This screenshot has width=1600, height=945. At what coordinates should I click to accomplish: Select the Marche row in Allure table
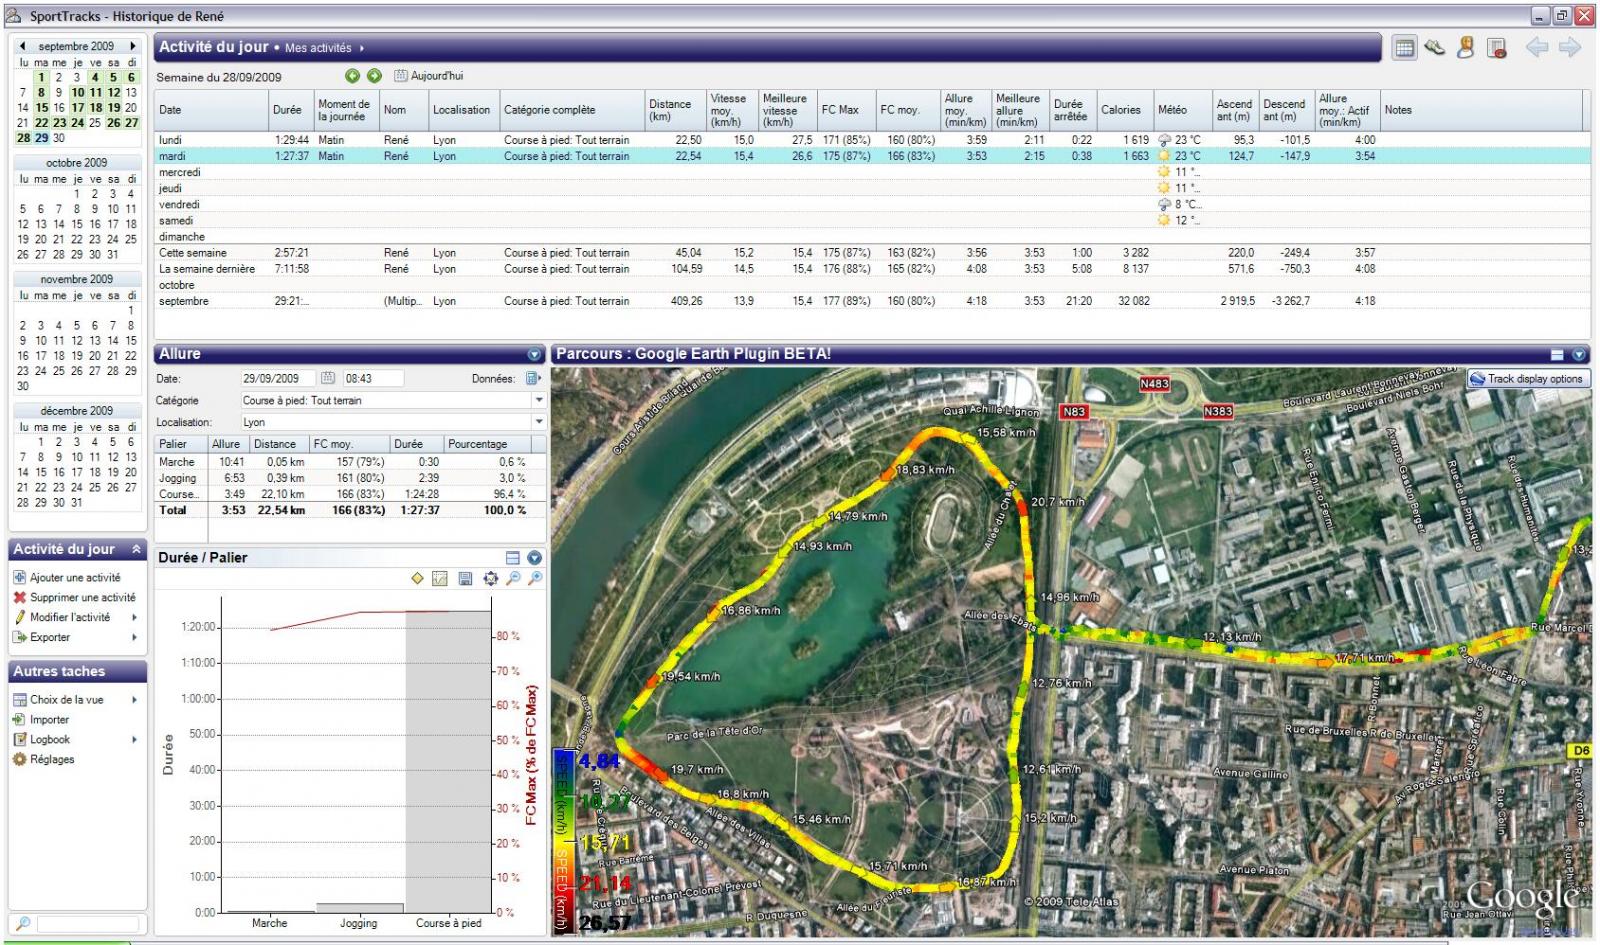coord(350,462)
